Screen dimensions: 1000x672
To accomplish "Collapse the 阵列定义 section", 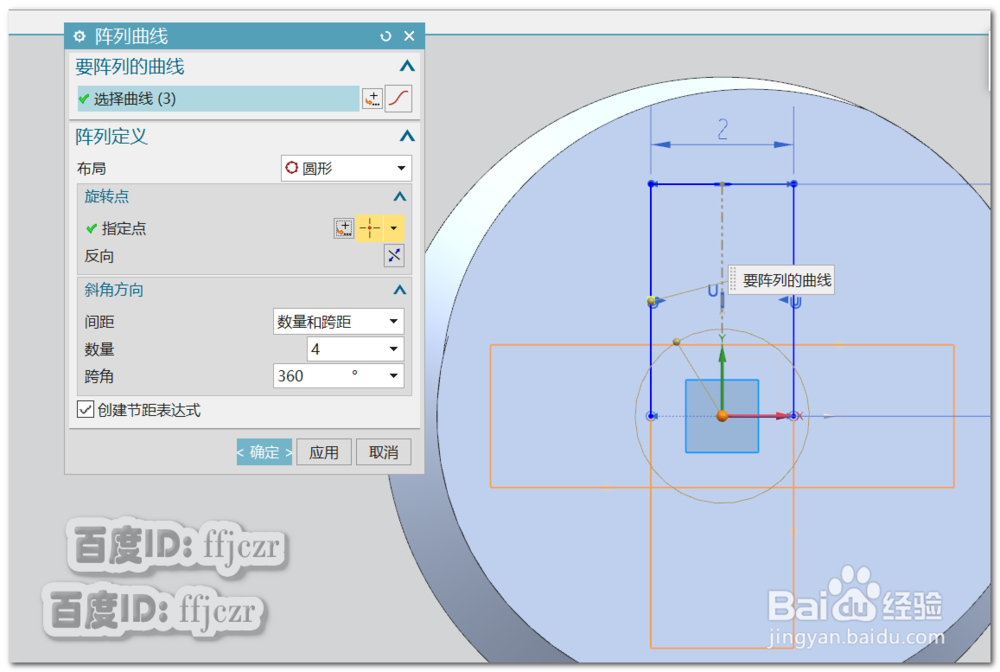I will point(407,136).
